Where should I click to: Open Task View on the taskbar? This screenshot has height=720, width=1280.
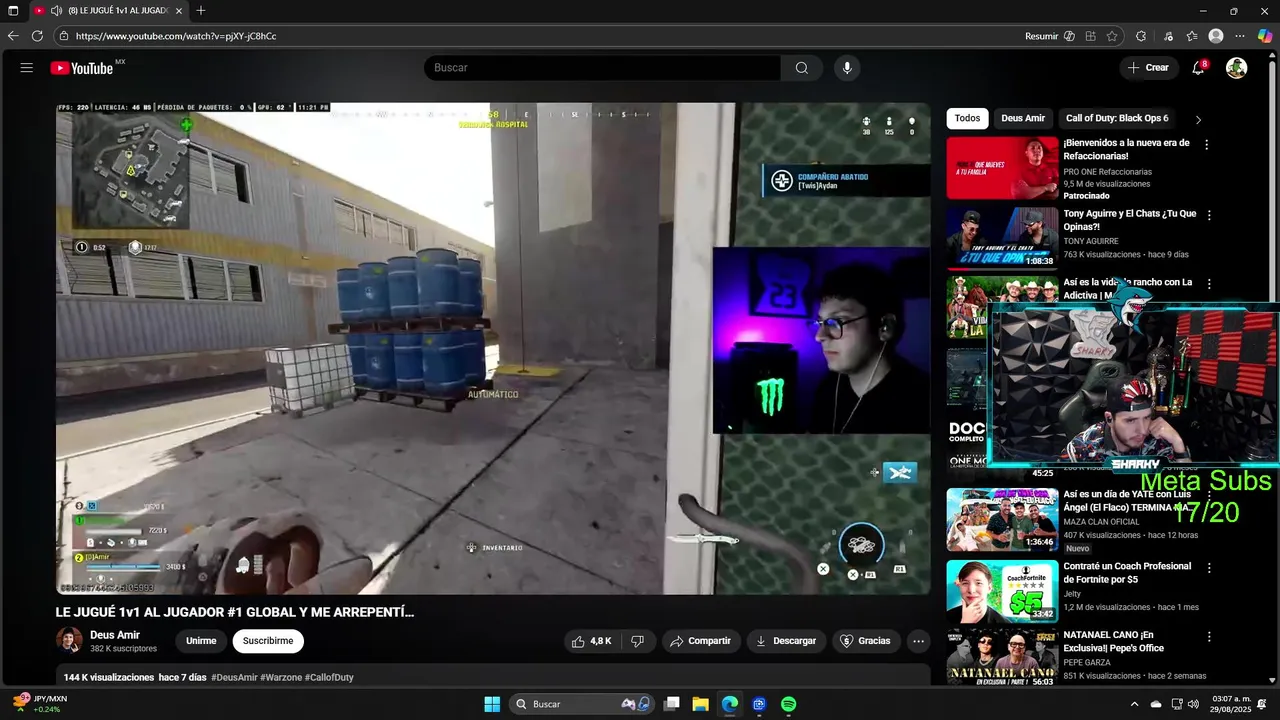tap(672, 704)
